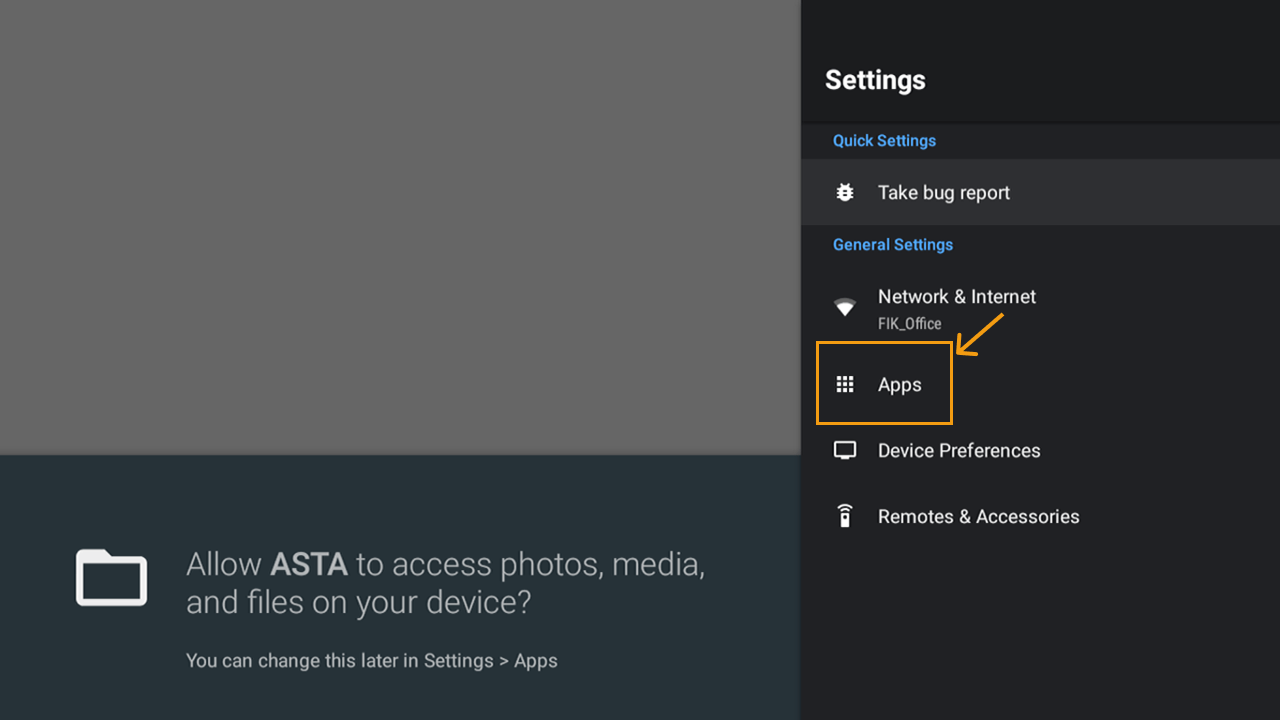Click the FIK_Office network name
This screenshot has width=1280, height=720.
tap(909, 324)
